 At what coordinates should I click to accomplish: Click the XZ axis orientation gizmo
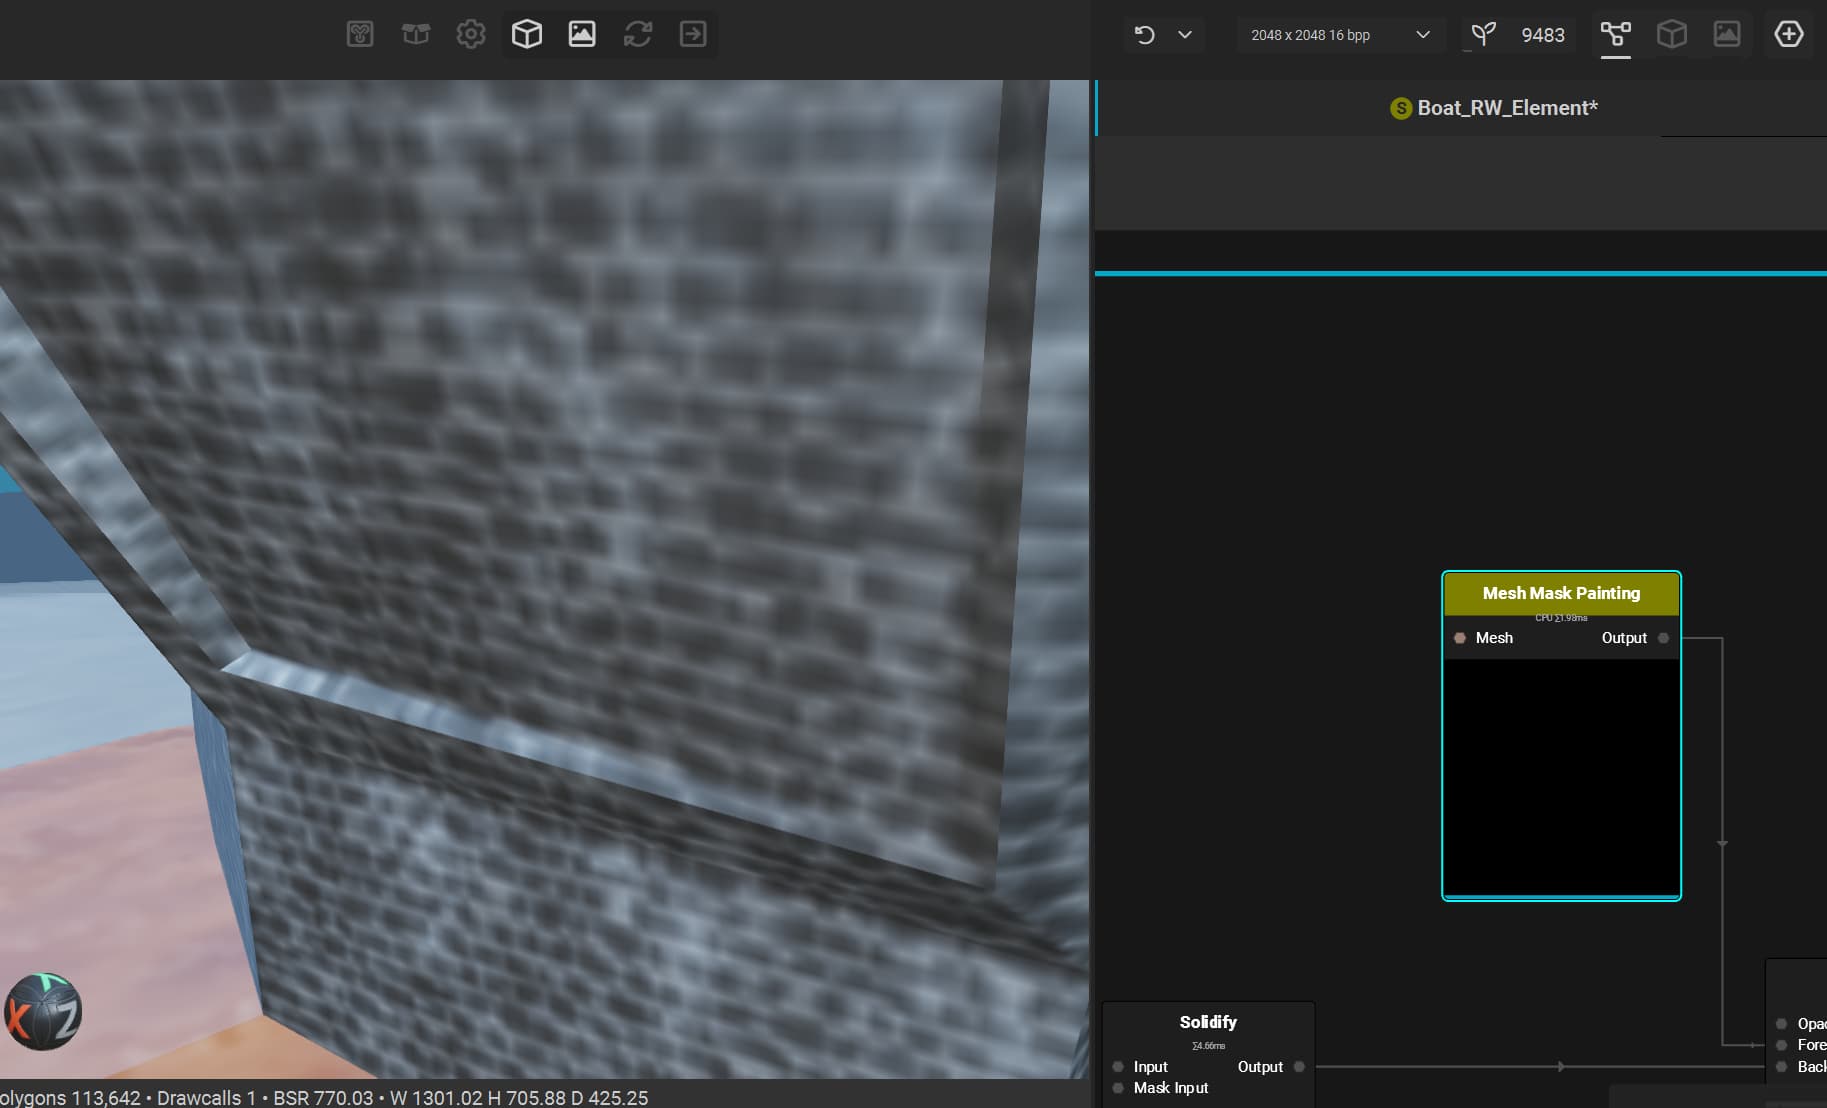(42, 1012)
